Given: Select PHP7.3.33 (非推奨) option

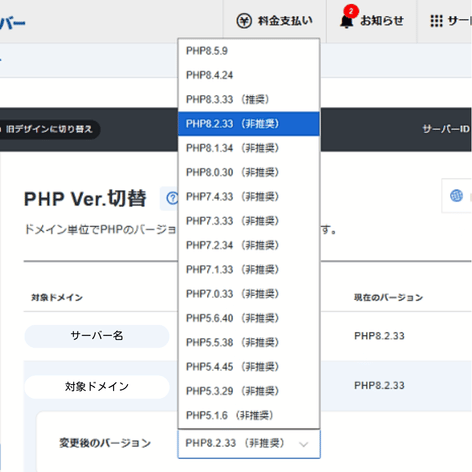Looking at the screenshot, I should pyautogui.click(x=249, y=221).
